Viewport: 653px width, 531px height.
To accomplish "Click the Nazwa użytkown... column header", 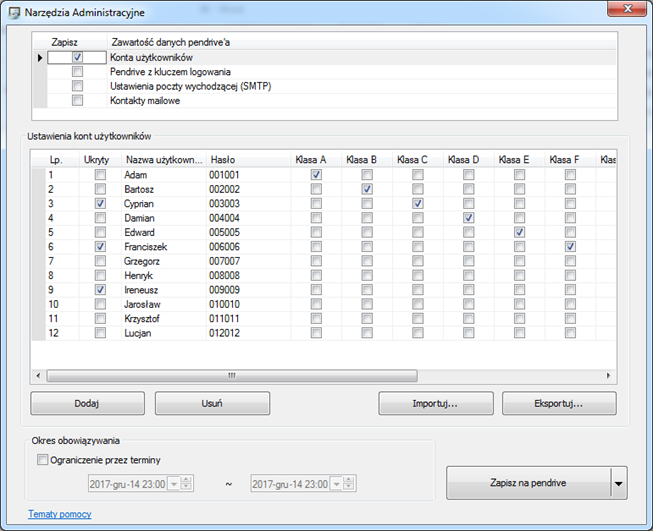I will [164, 160].
